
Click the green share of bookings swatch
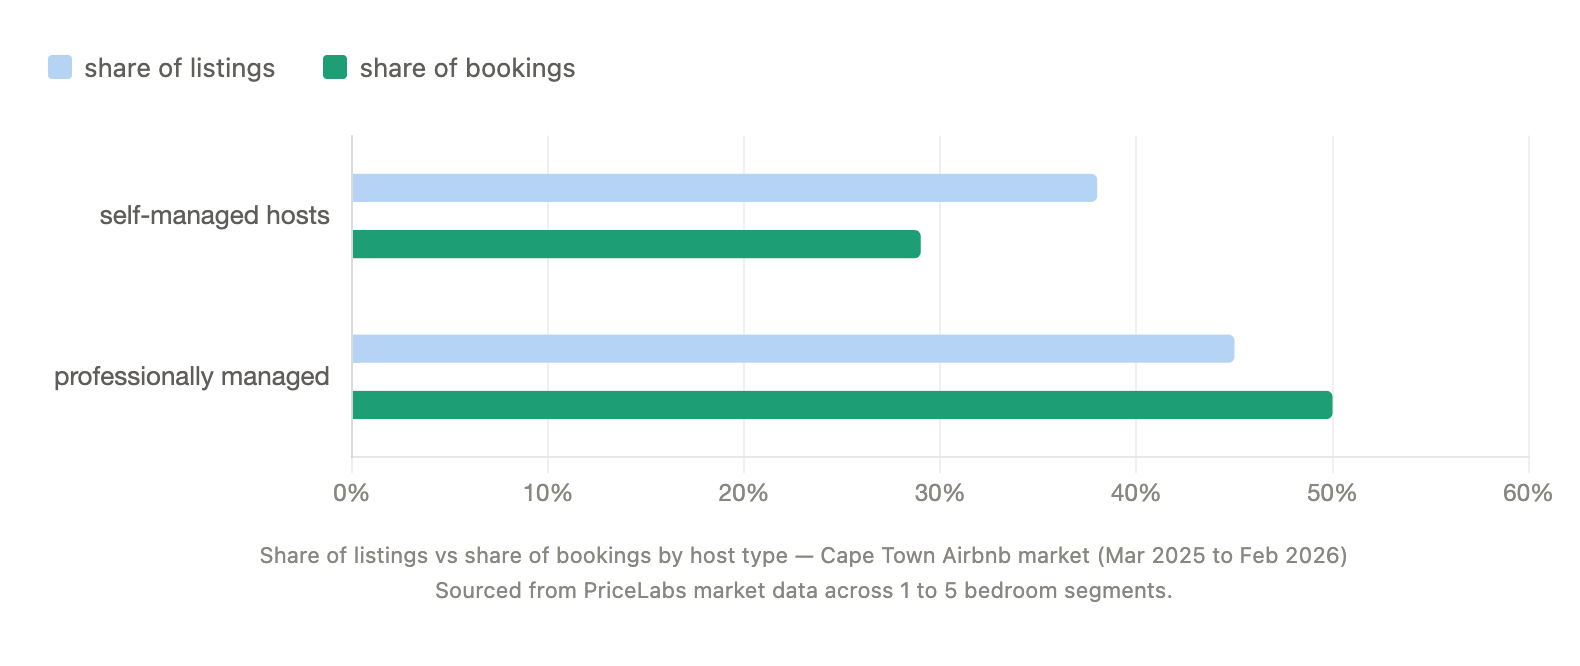335,68
